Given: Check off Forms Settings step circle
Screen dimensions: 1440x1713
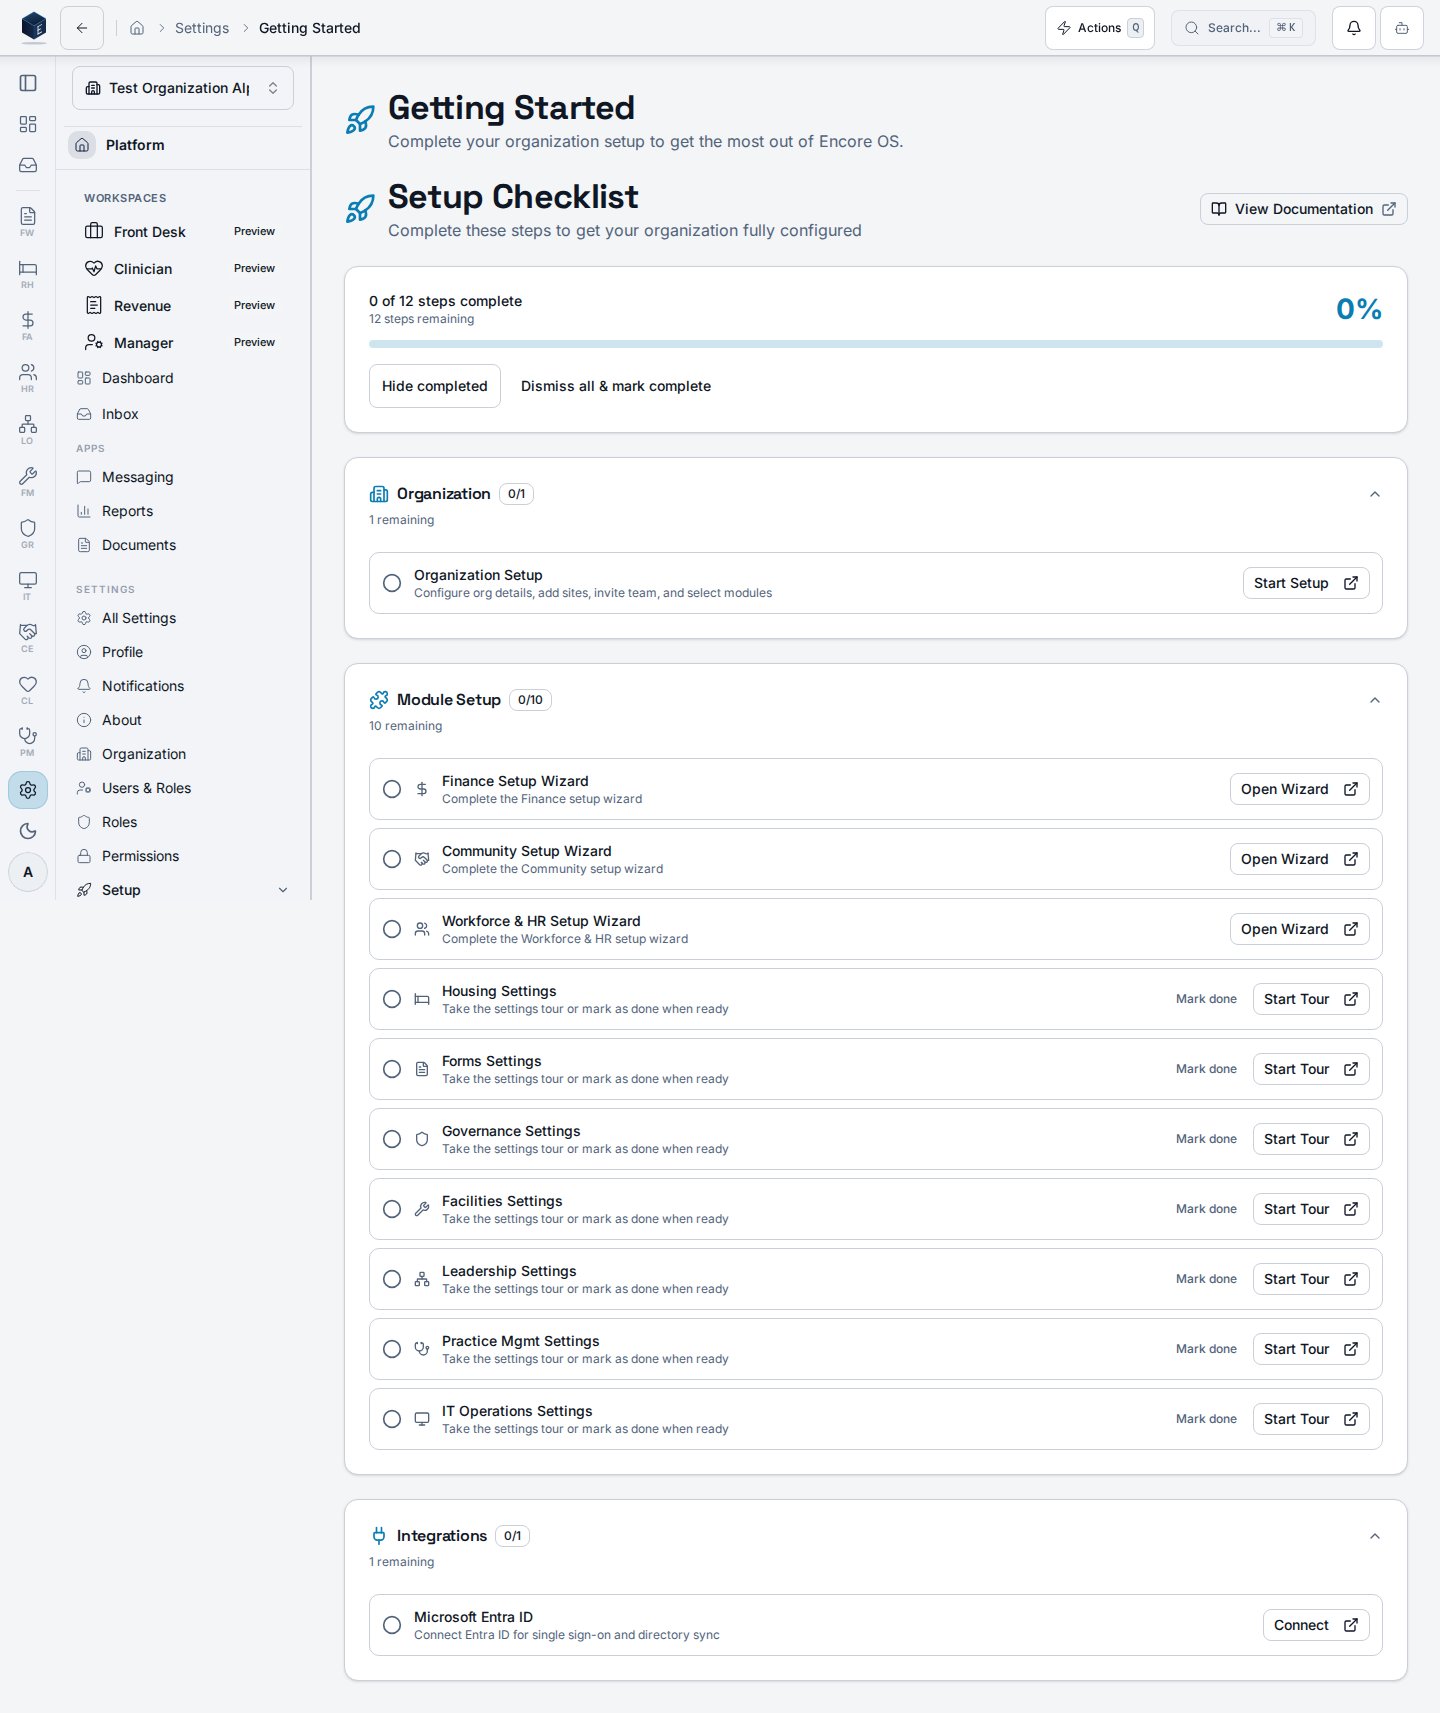Looking at the screenshot, I should tap(392, 1069).
